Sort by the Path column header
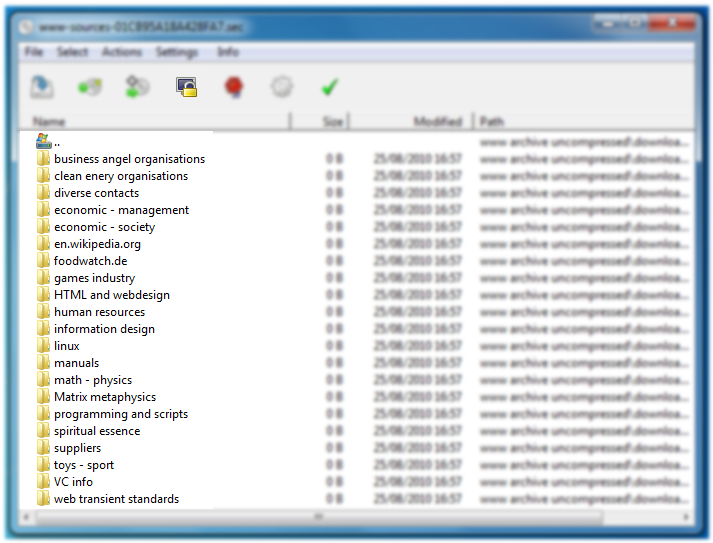 [x=584, y=121]
